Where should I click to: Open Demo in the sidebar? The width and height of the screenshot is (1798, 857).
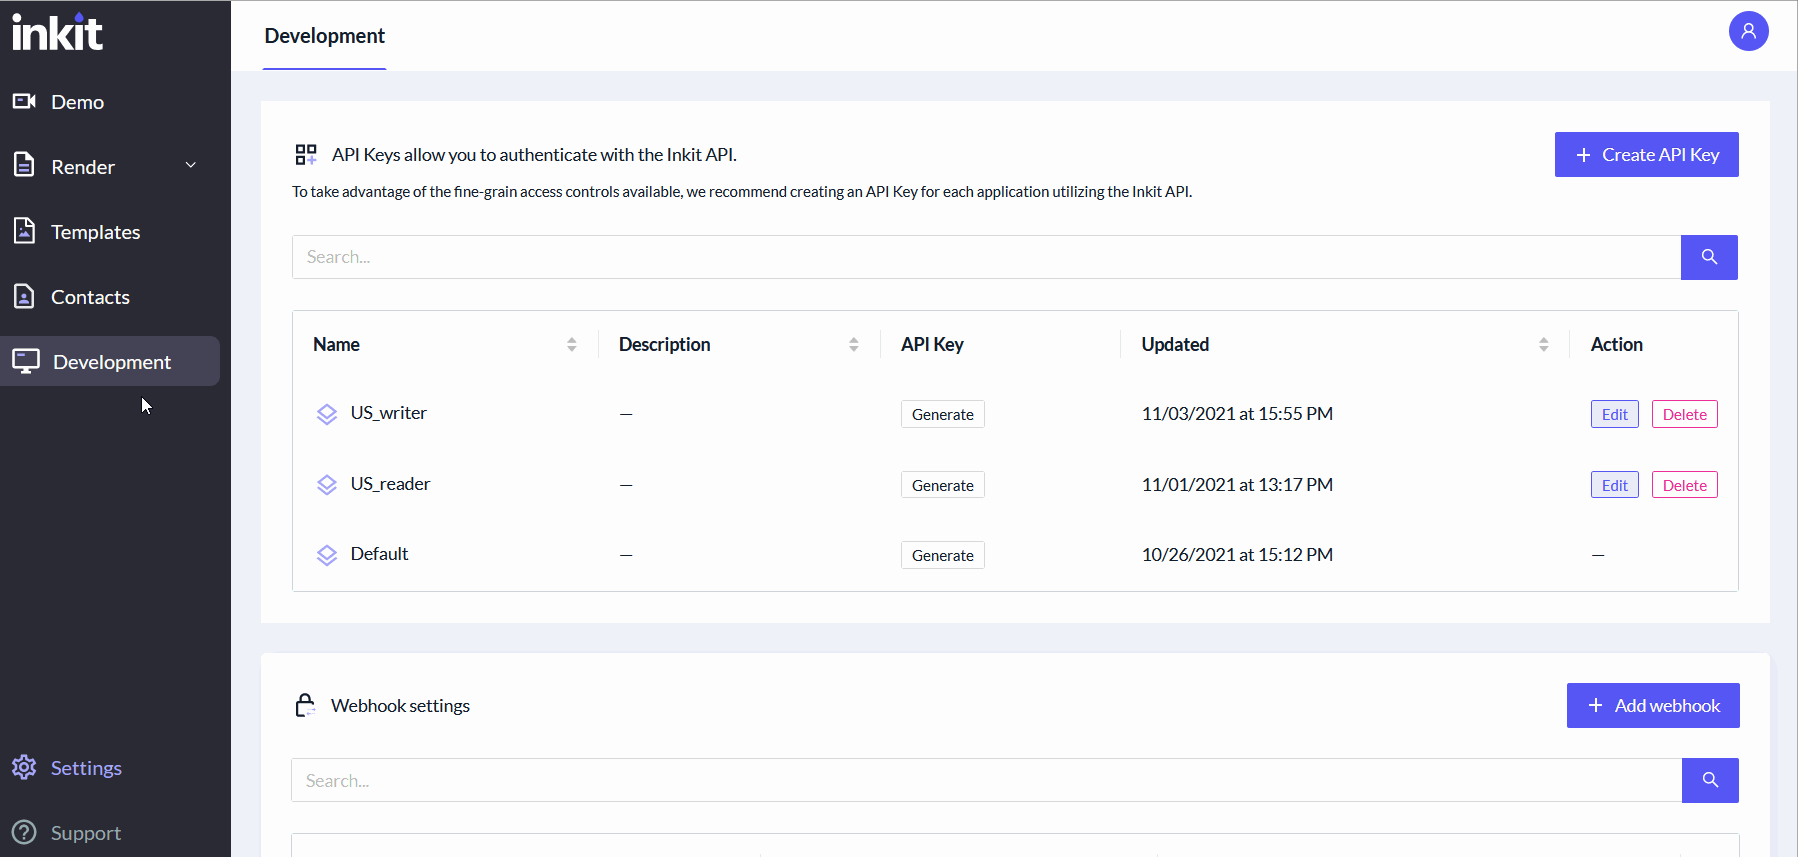(77, 102)
